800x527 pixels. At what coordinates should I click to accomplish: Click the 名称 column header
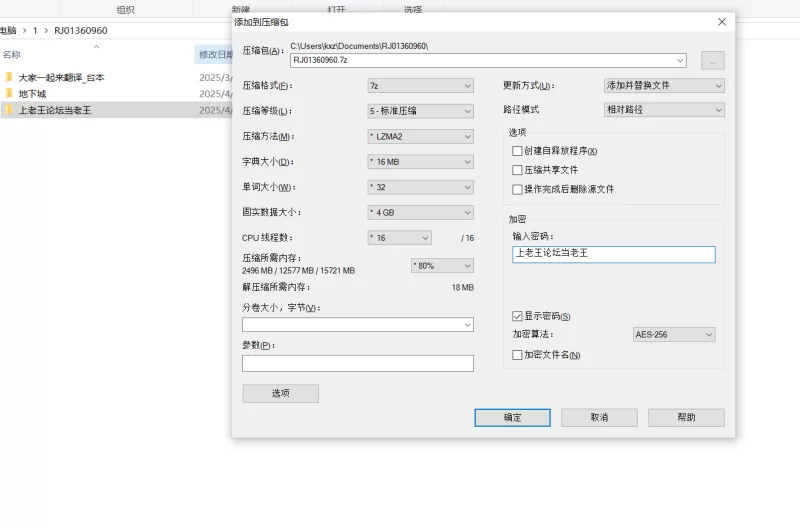[12, 55]
